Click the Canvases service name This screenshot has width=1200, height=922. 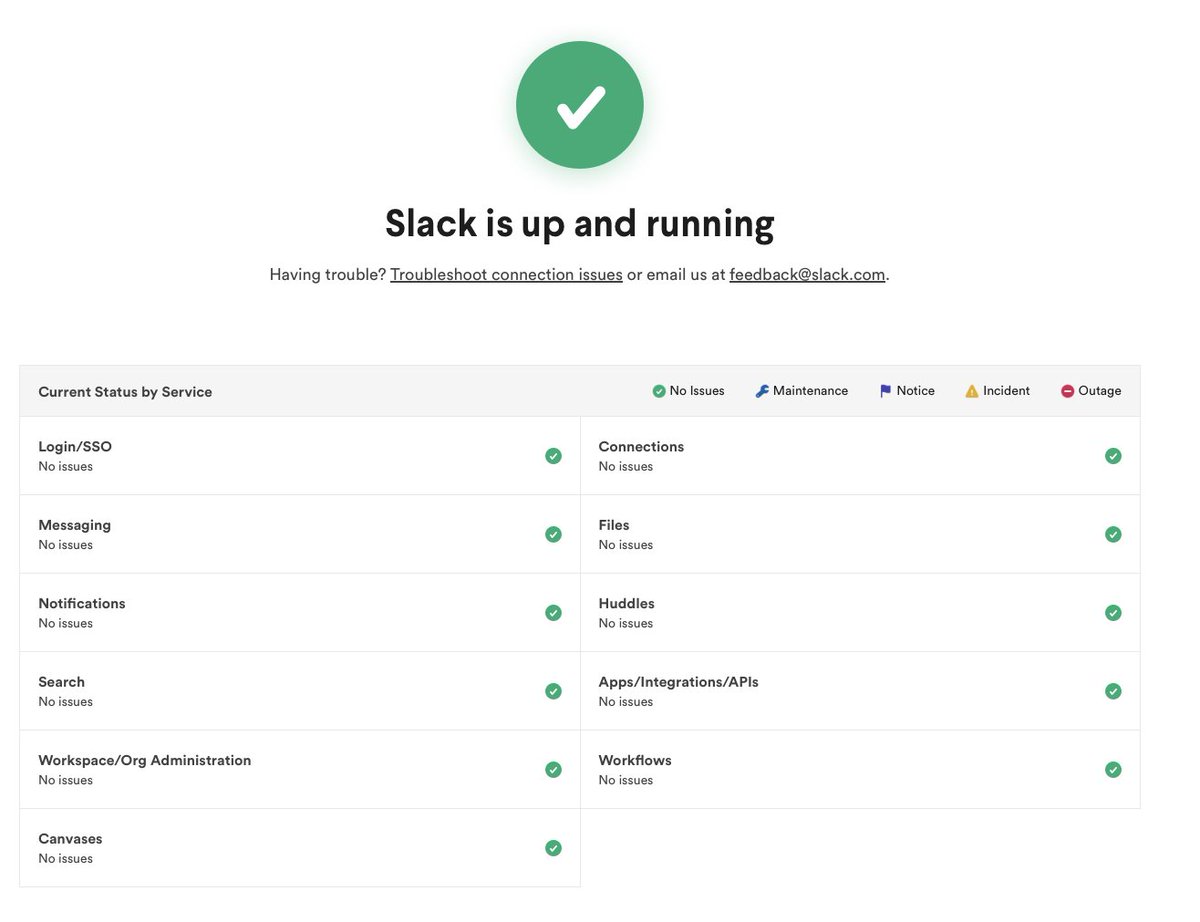(70, 839)
